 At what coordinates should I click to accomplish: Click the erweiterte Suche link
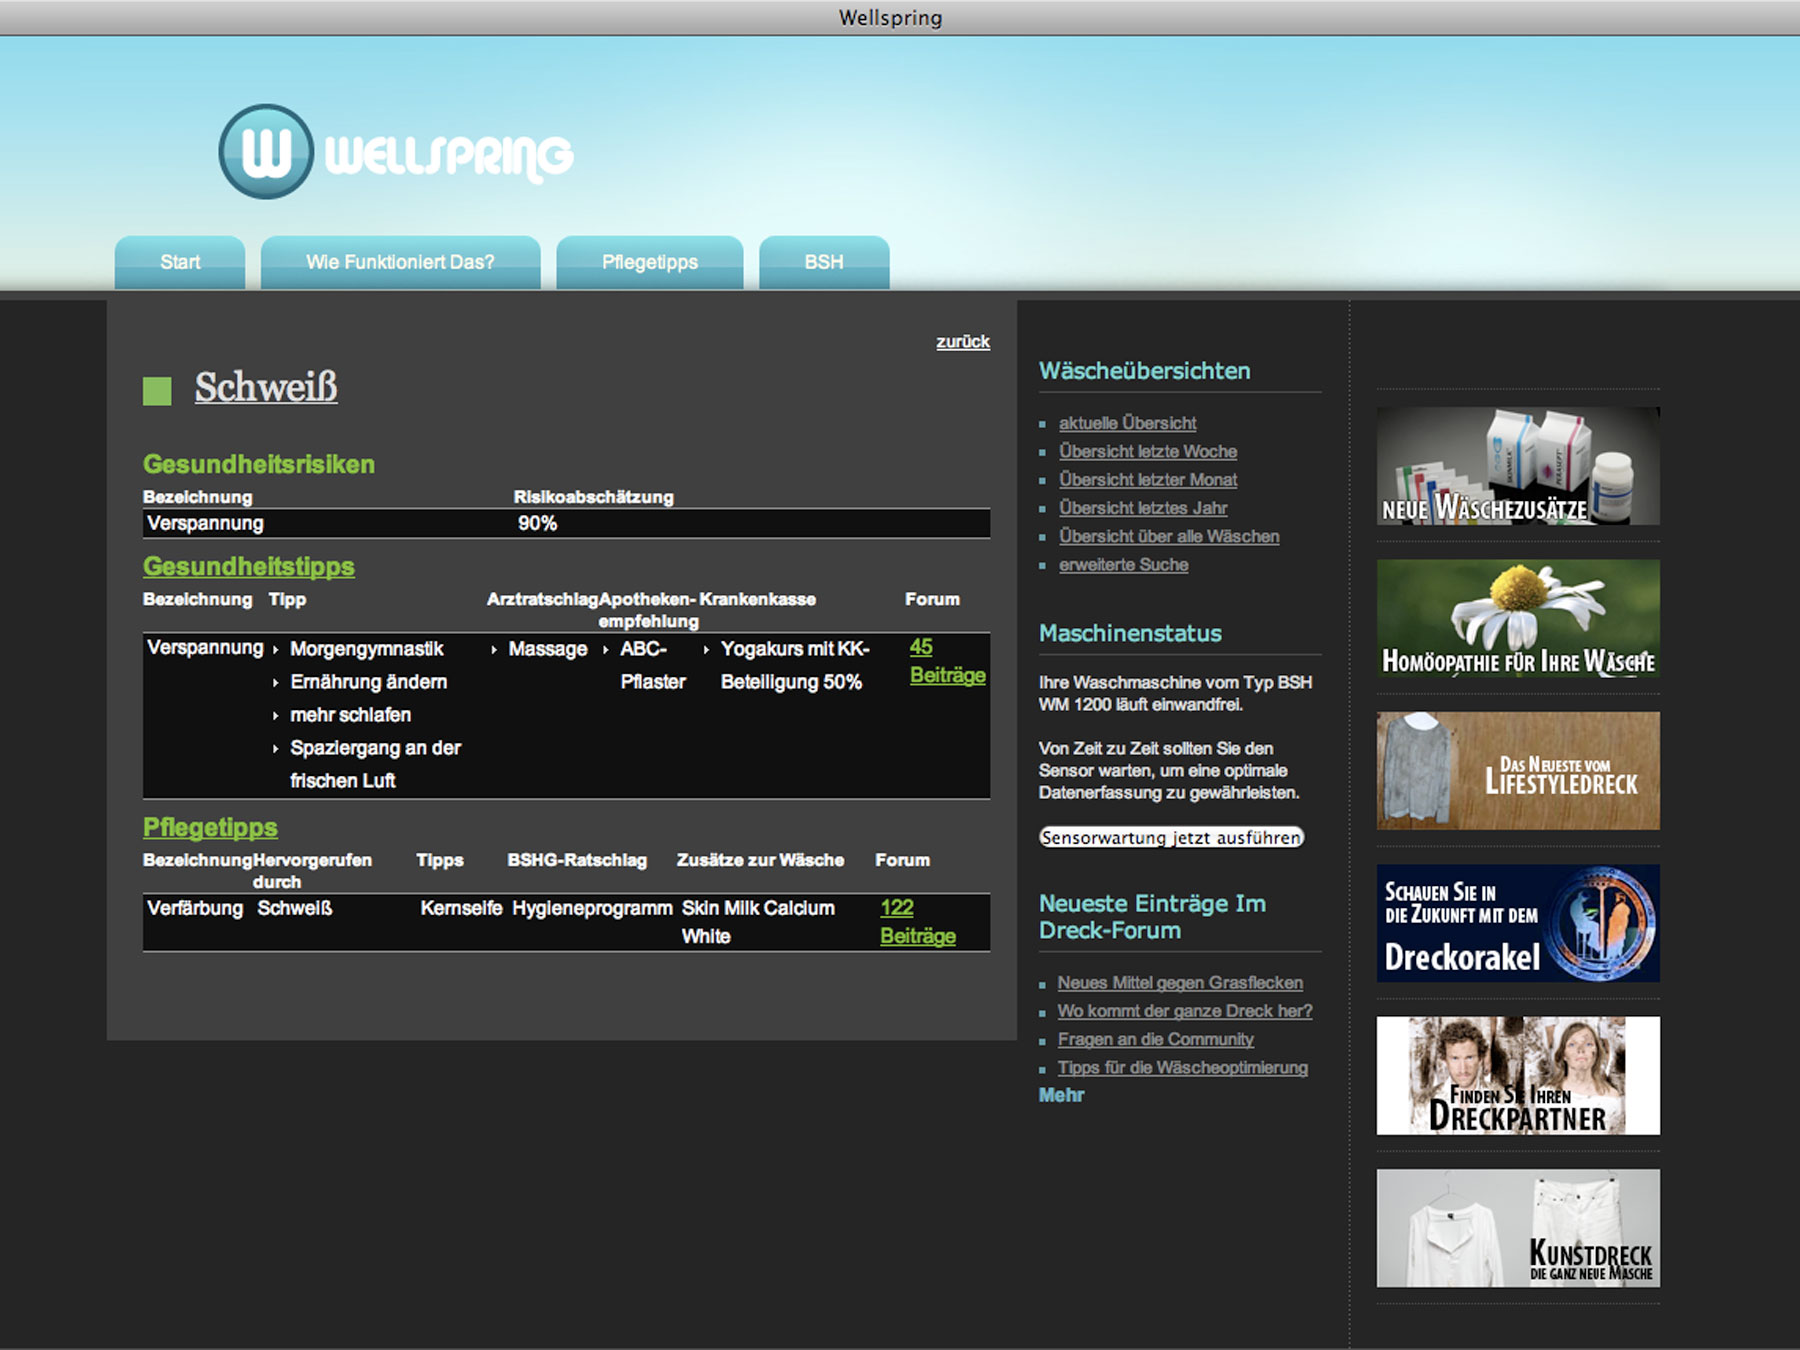click(1123, 565)
